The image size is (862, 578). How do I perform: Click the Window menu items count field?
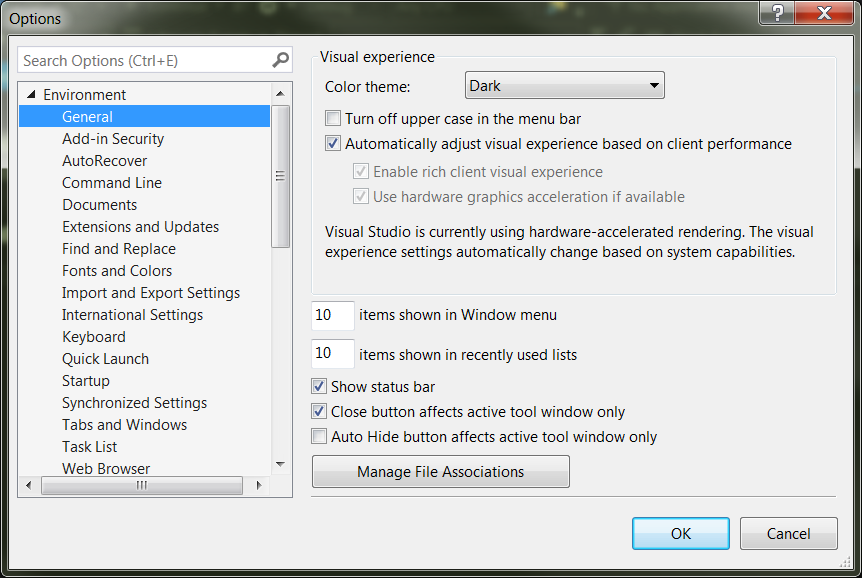[x=333, y=315]
